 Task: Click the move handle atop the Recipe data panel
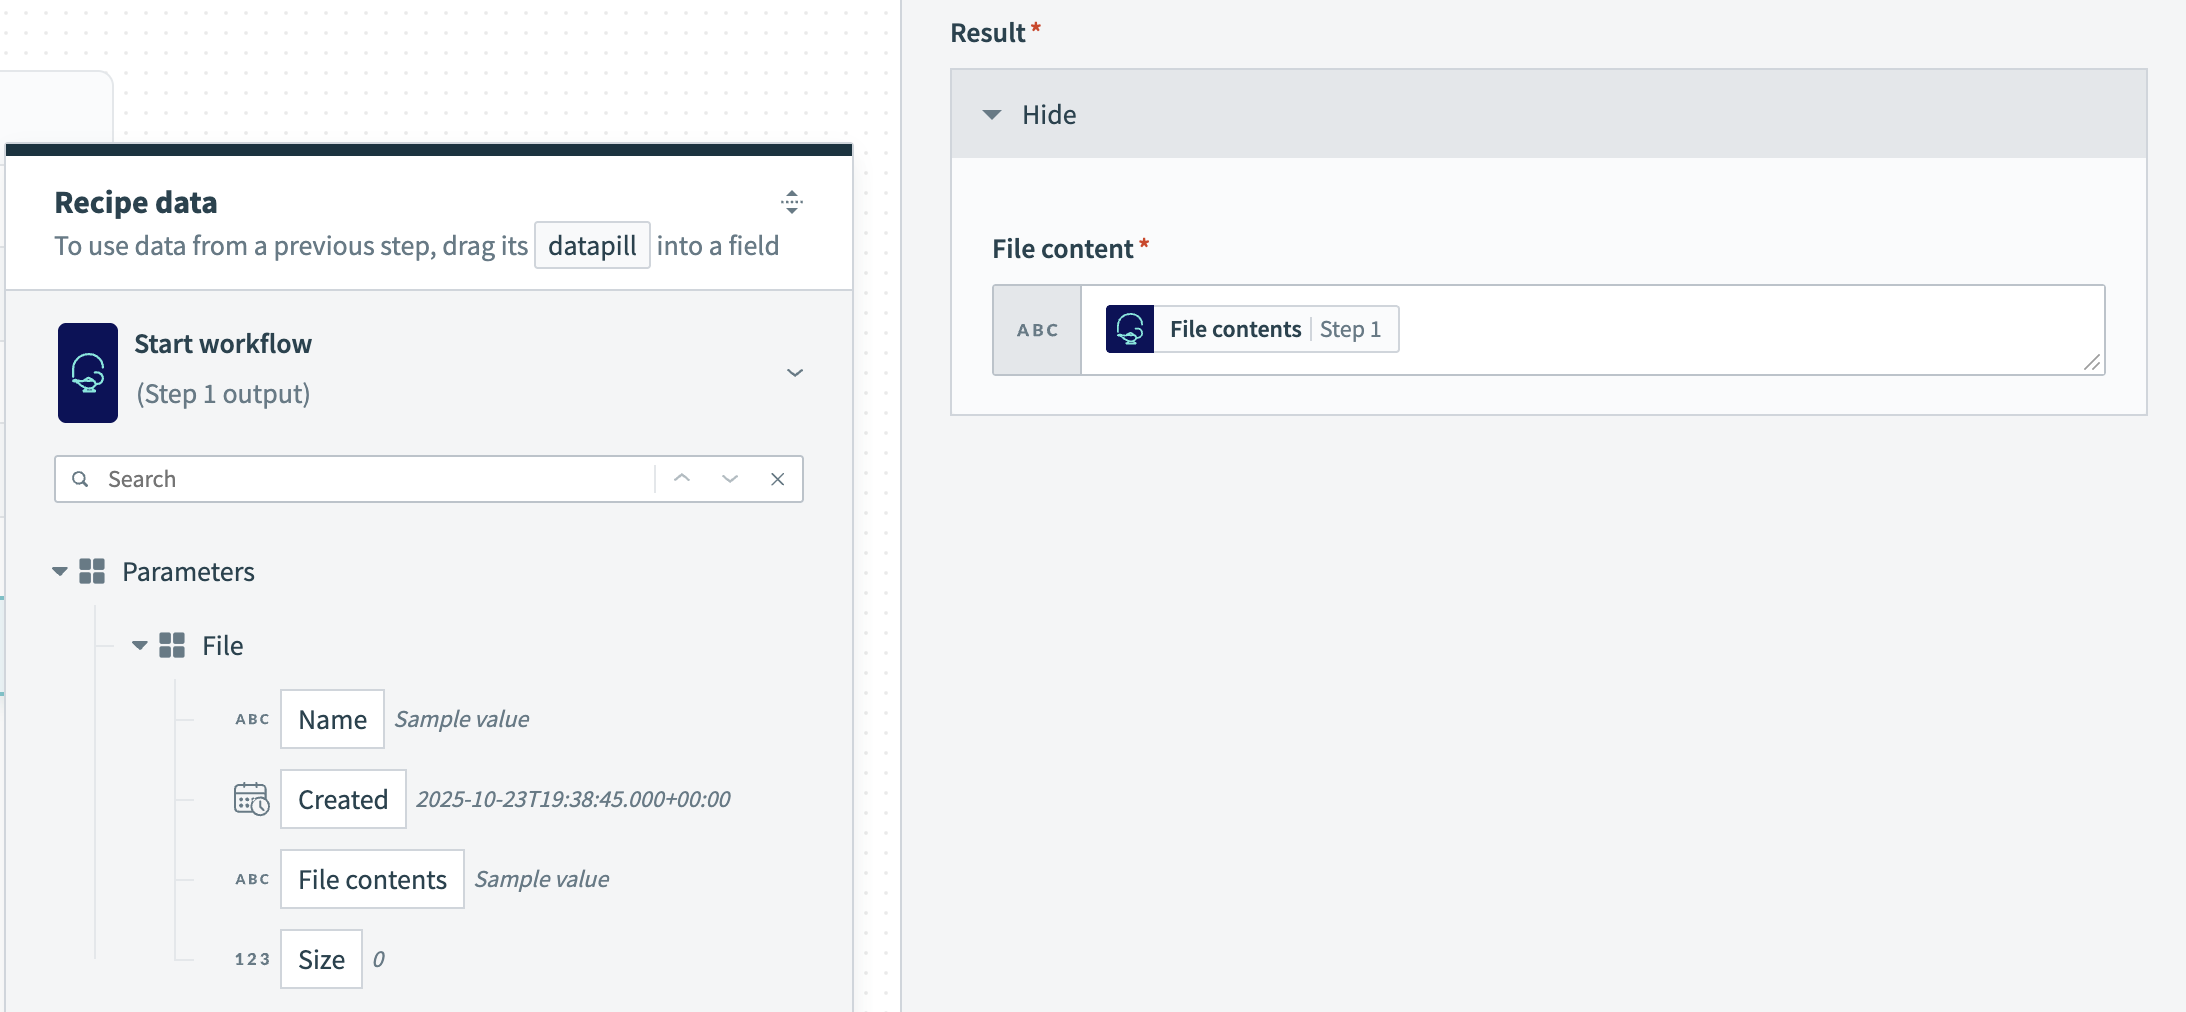pyautogui.click(x=790, y=203)
